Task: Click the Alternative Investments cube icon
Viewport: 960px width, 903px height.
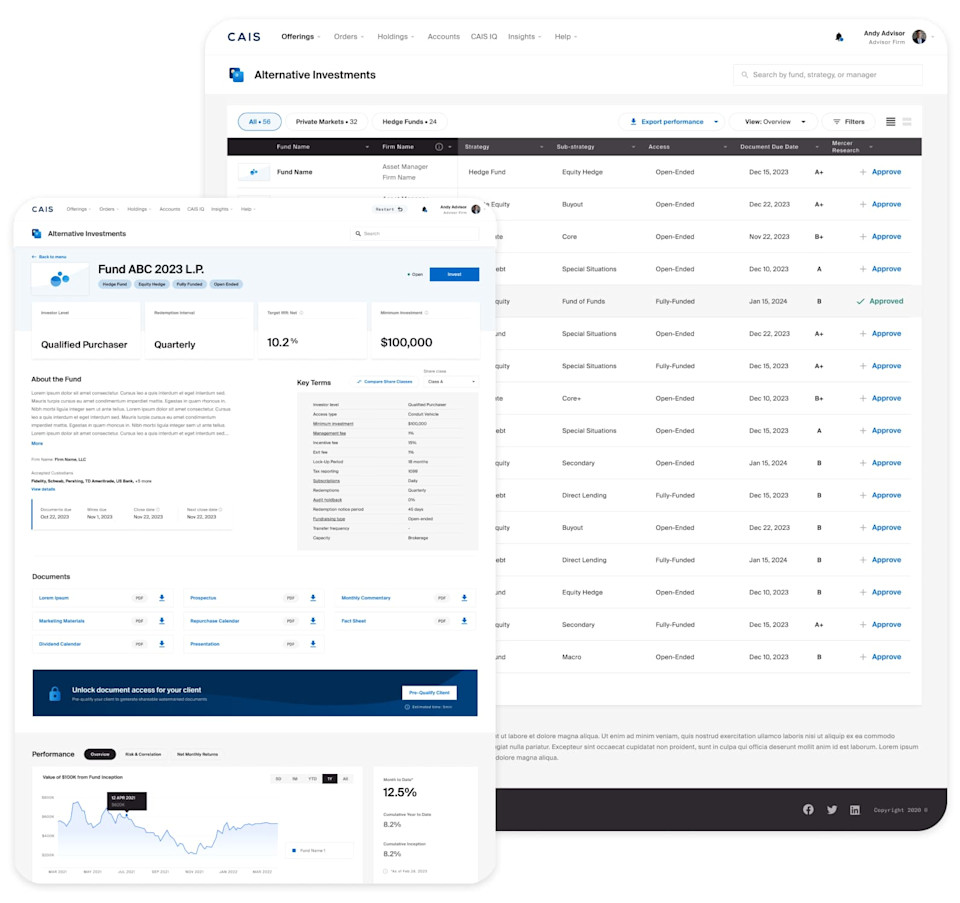Action: point(235,74)
